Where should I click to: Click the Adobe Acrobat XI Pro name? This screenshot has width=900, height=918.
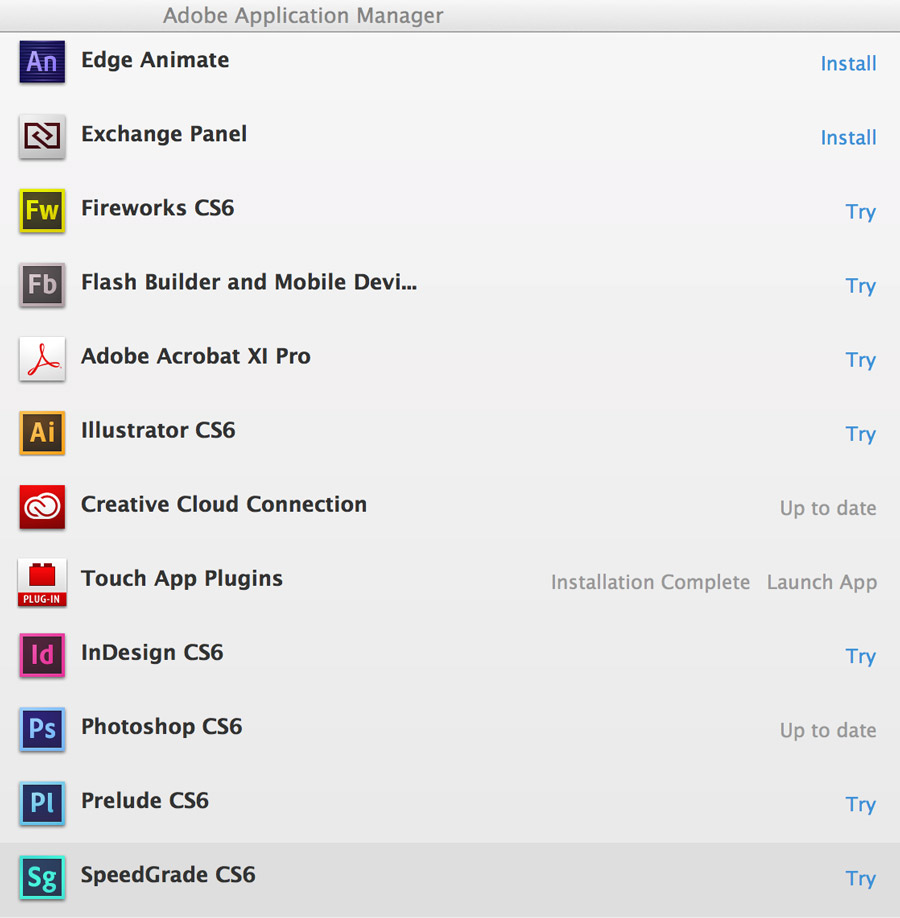(x=196, y=356)
